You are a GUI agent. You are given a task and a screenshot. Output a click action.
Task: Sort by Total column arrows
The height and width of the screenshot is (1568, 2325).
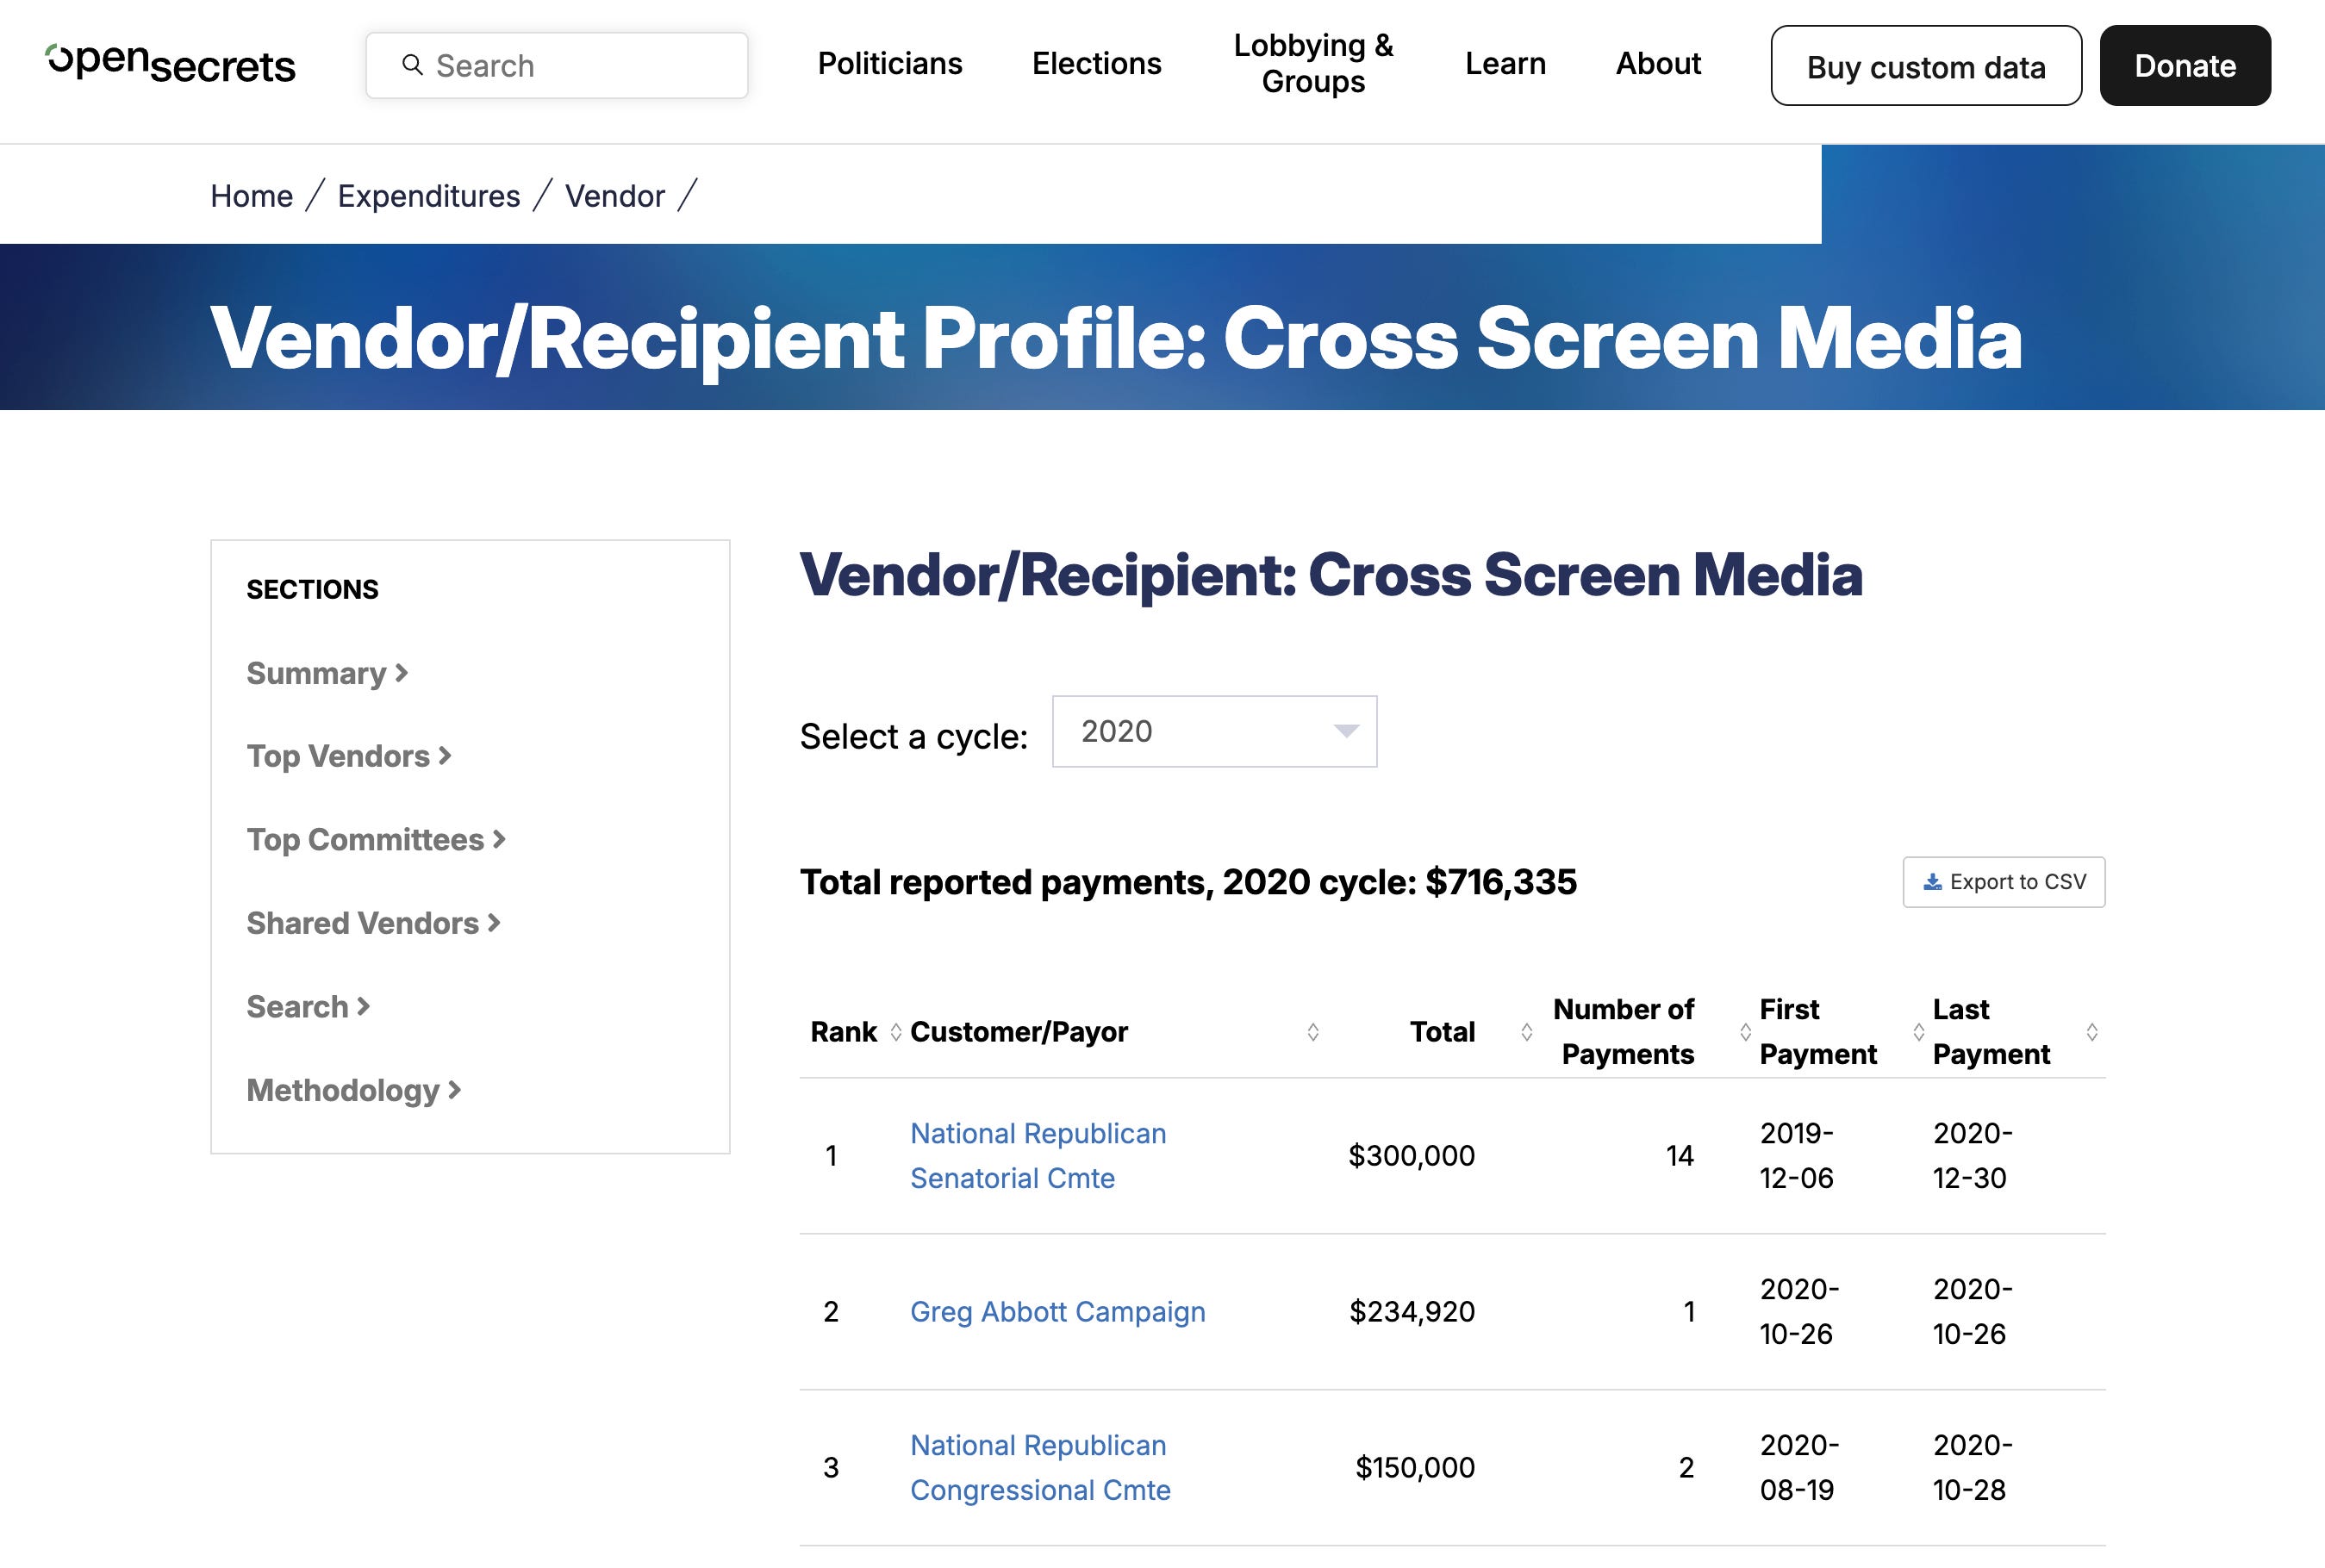[x=1526, y=1032]
